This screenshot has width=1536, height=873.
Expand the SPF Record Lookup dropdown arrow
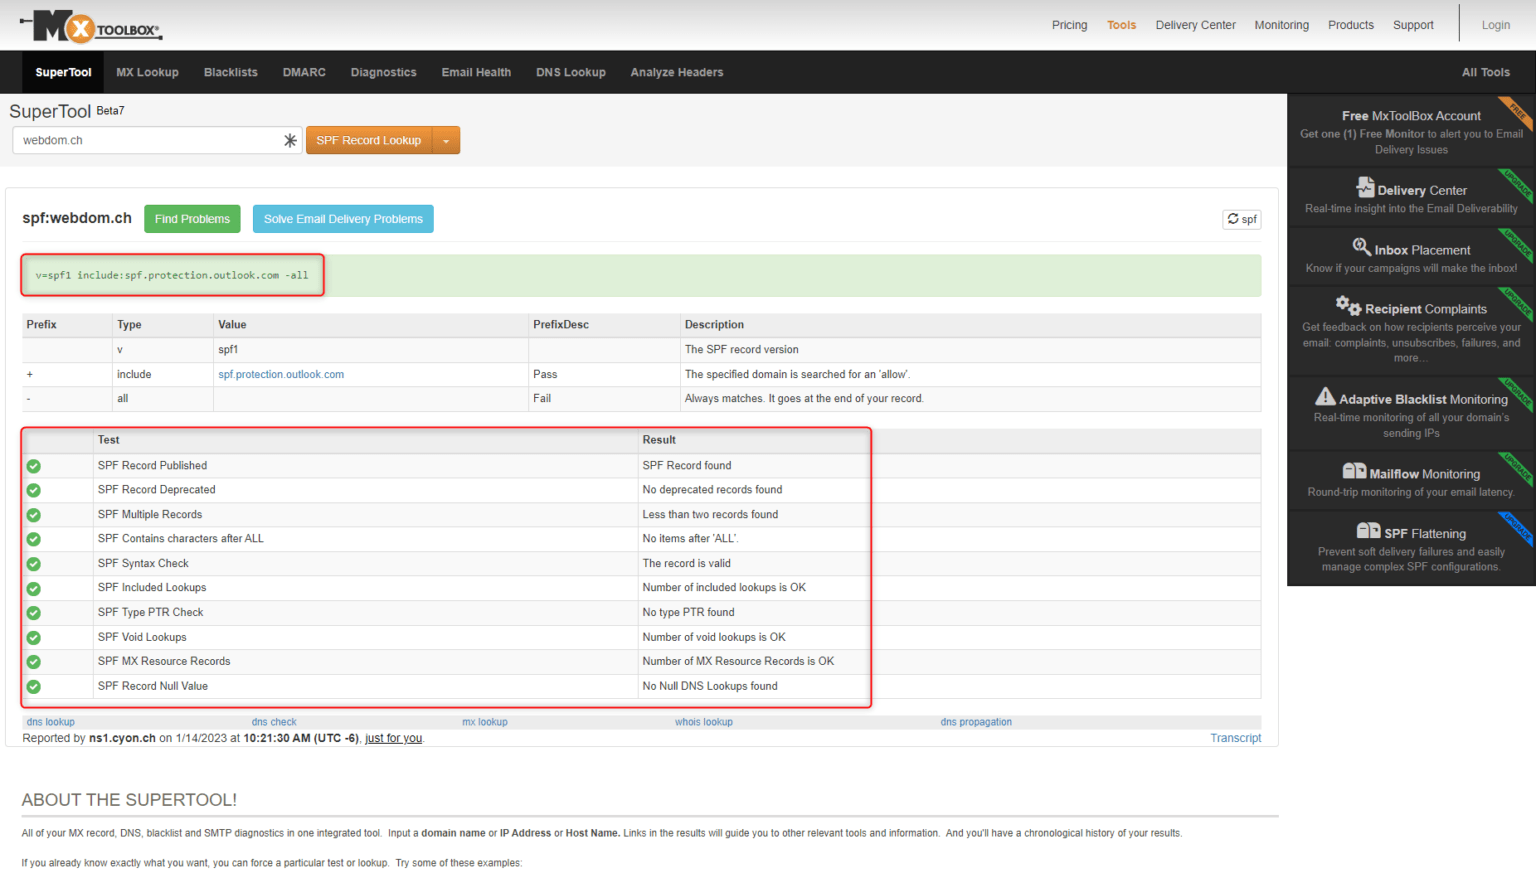coord(446,140)
